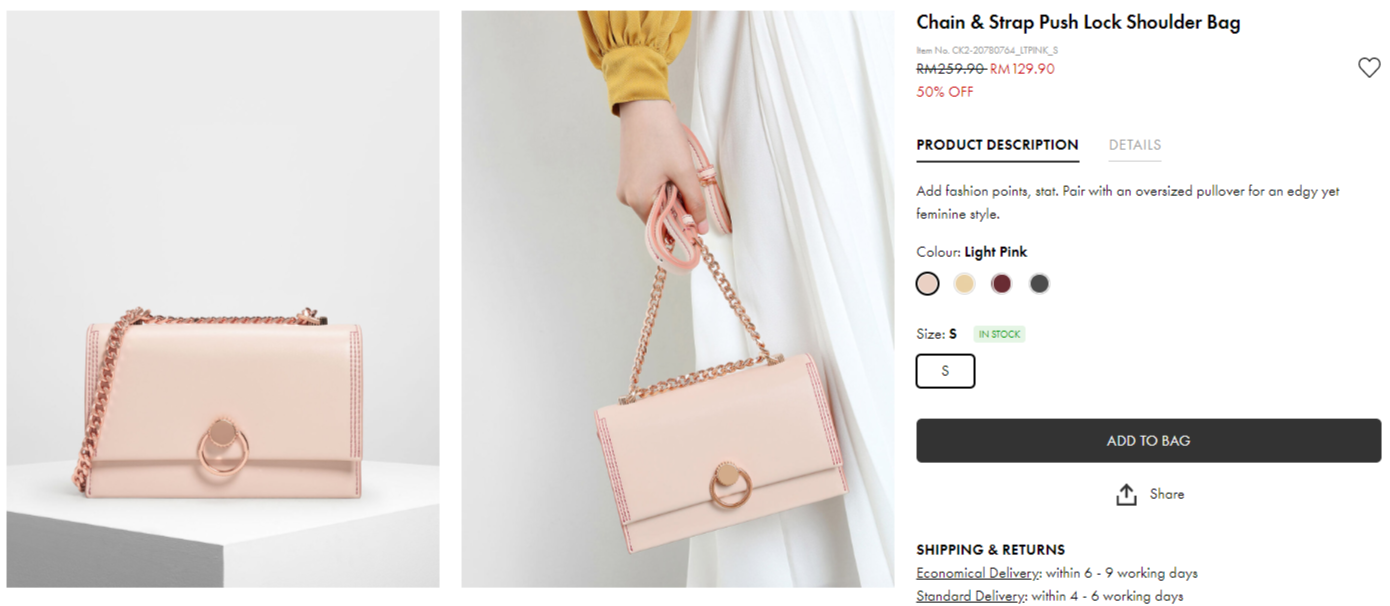1390x606 pixels.
Task: Switch to the Details tab
Action: (1134, 145)
